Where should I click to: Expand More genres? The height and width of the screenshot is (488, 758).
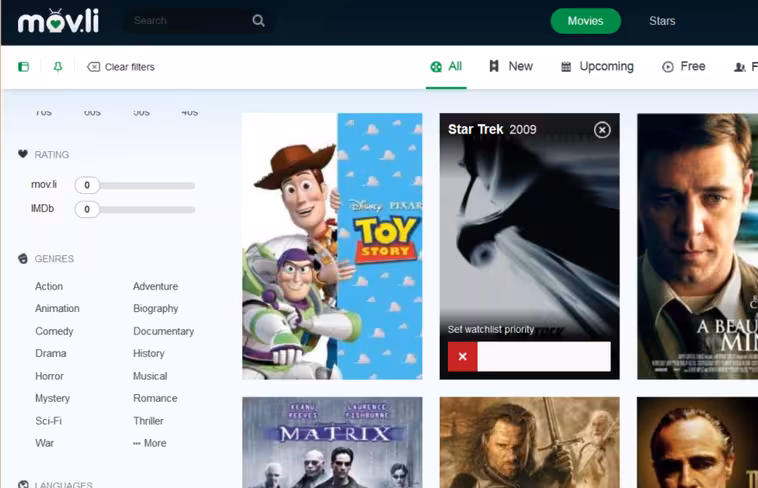click(x=150, y=443)
